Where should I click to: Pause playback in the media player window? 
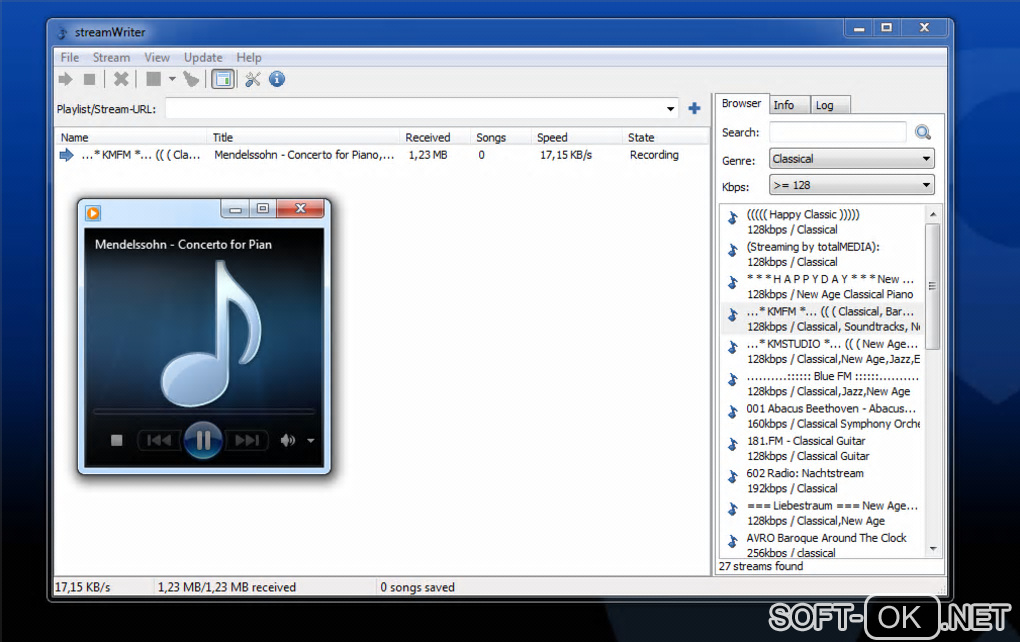pyautogui.click(x=203, y=440)
